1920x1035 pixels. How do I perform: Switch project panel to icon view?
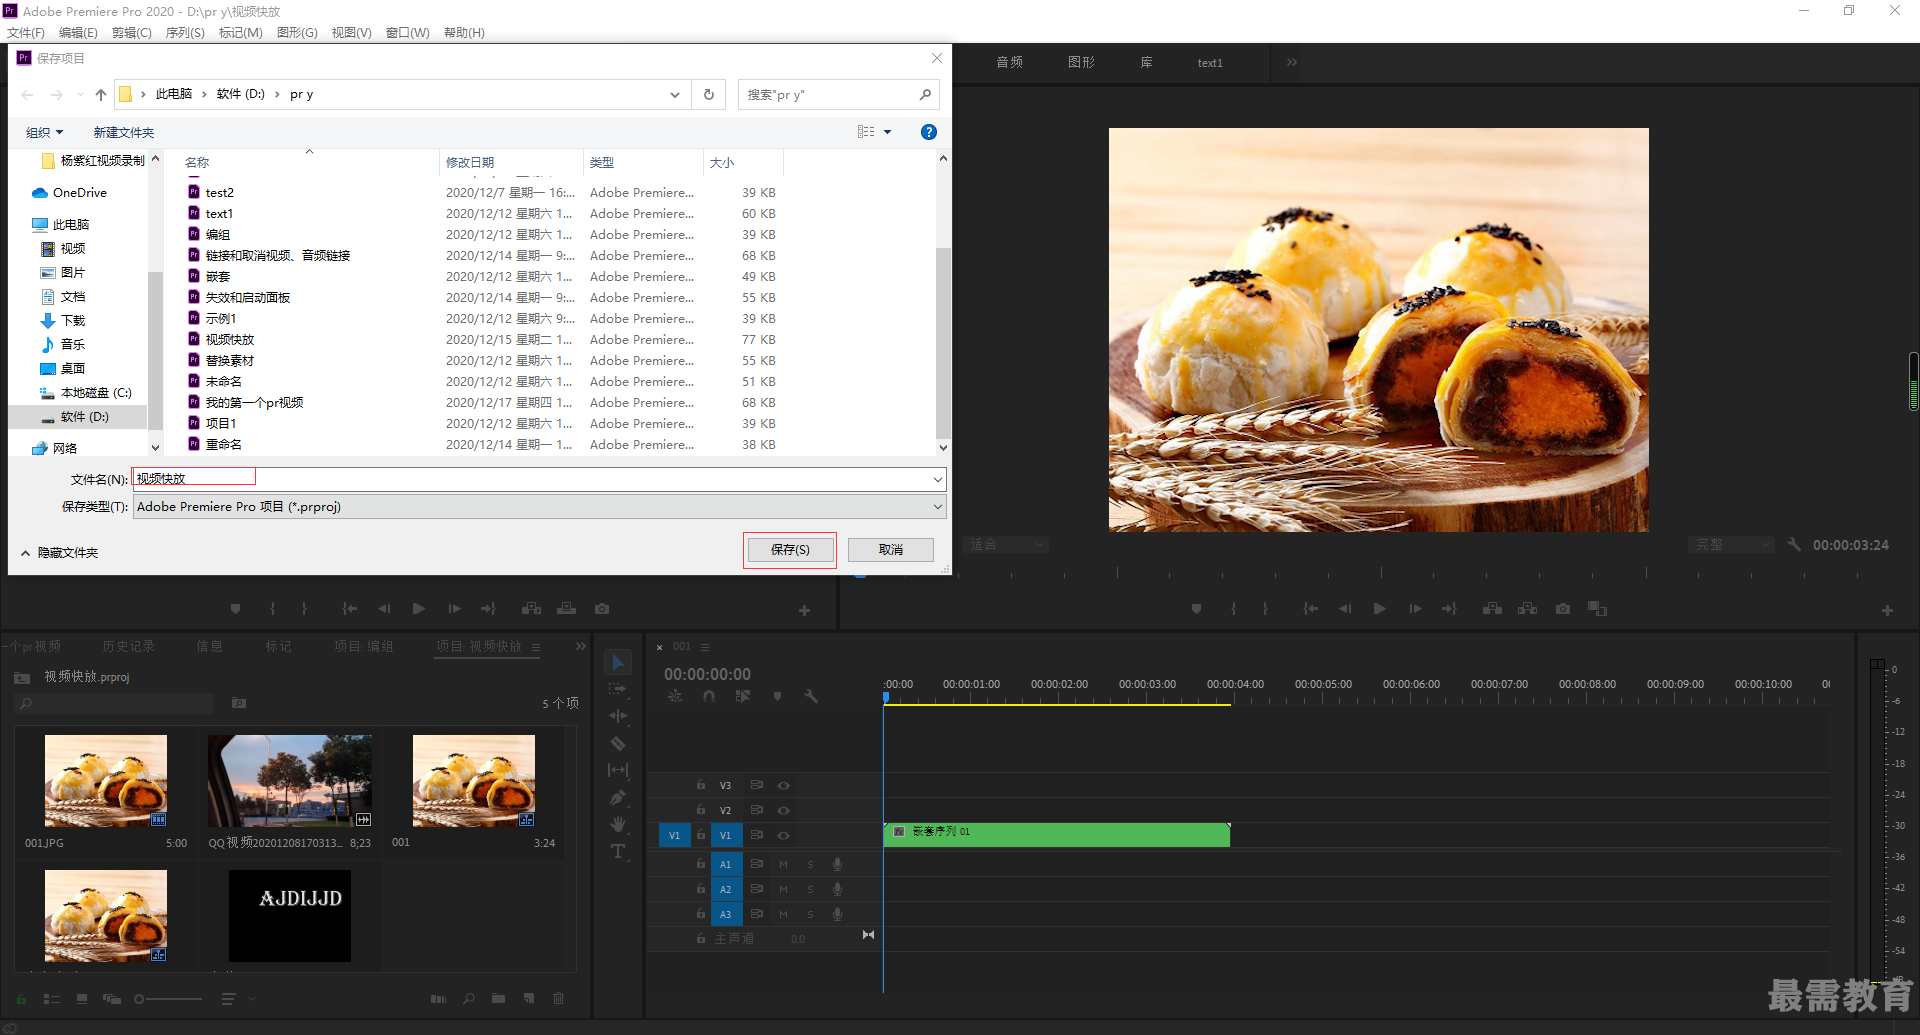click(82, 999)
